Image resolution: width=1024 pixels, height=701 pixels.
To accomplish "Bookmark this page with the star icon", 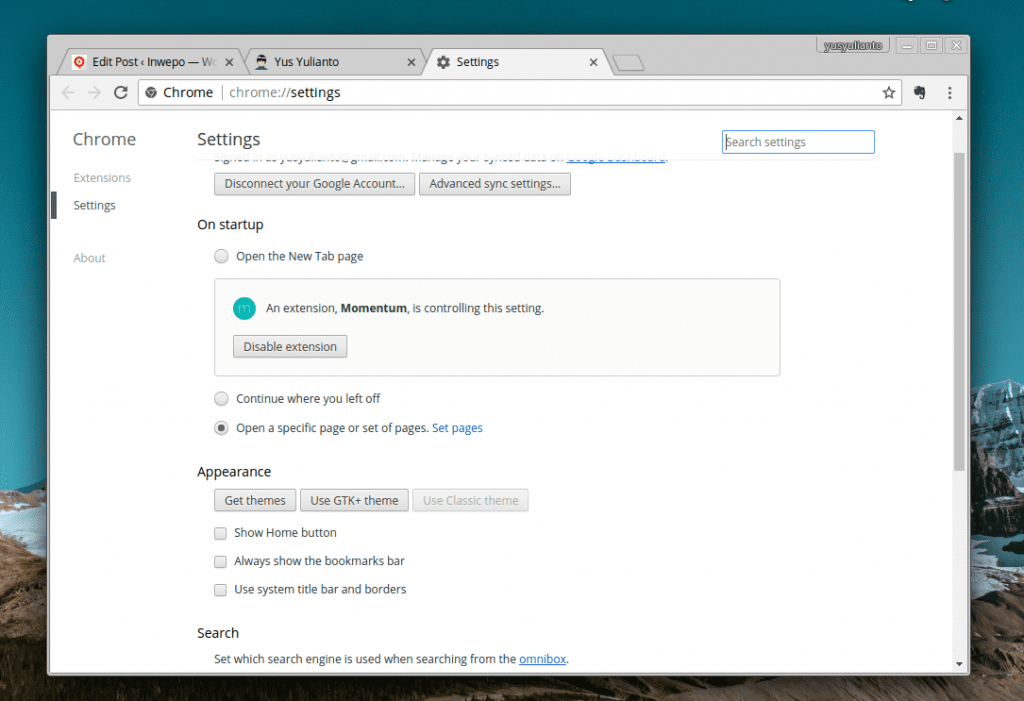I will point(888,92).
